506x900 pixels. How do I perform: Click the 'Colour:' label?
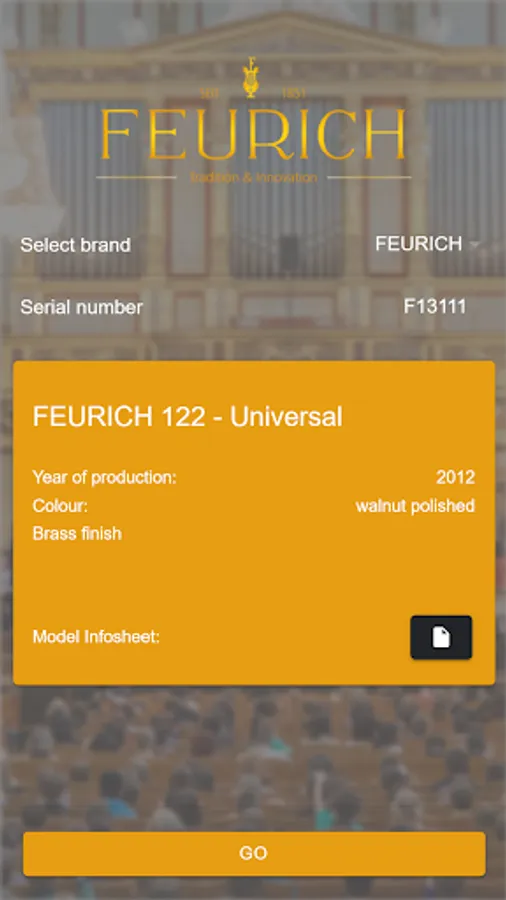(x=60, y=506)
